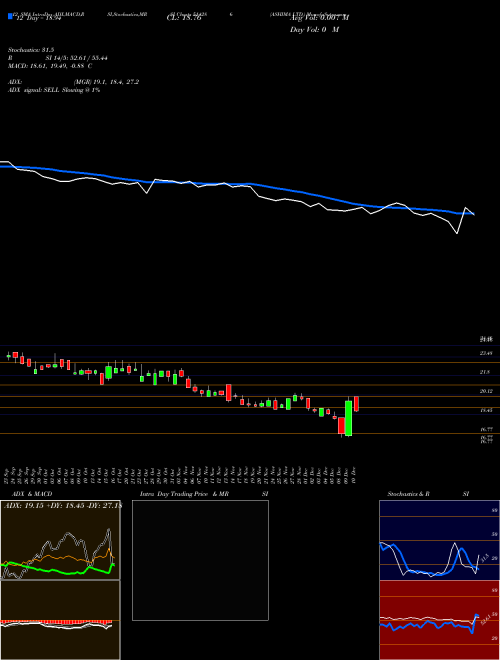Click the 'Stochastics & R' panel title
Image resolution: width=500 pixels, height=660 pixels.
(409, 494)
